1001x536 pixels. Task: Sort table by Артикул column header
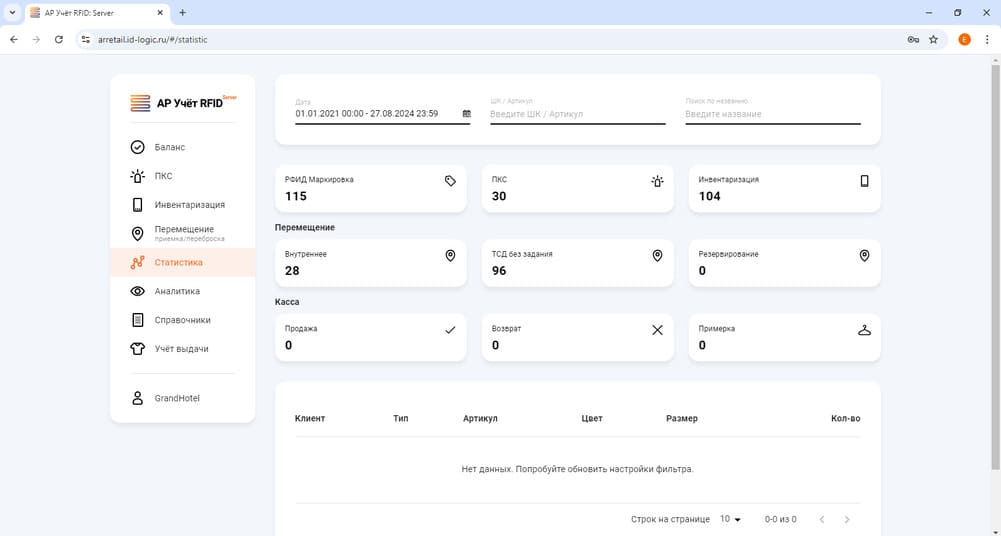[480, 418]
